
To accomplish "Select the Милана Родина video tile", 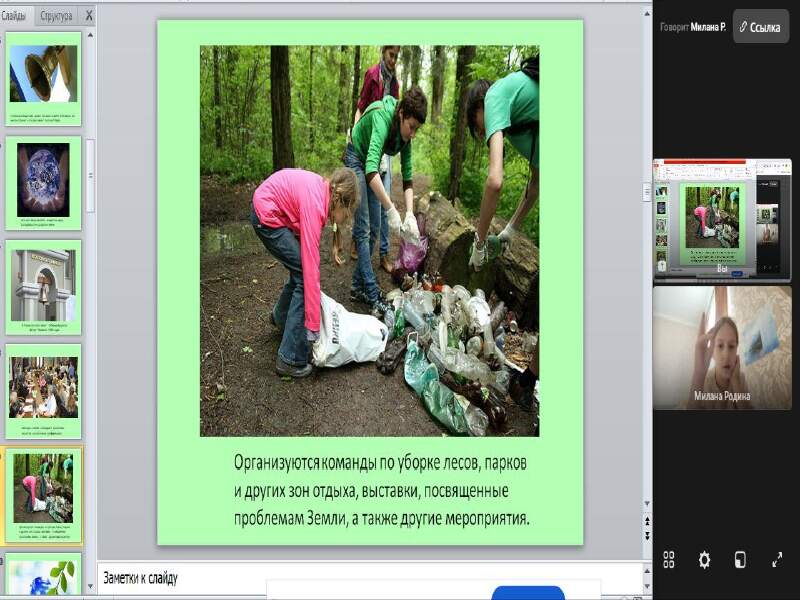I will click(x=722, y=347).
